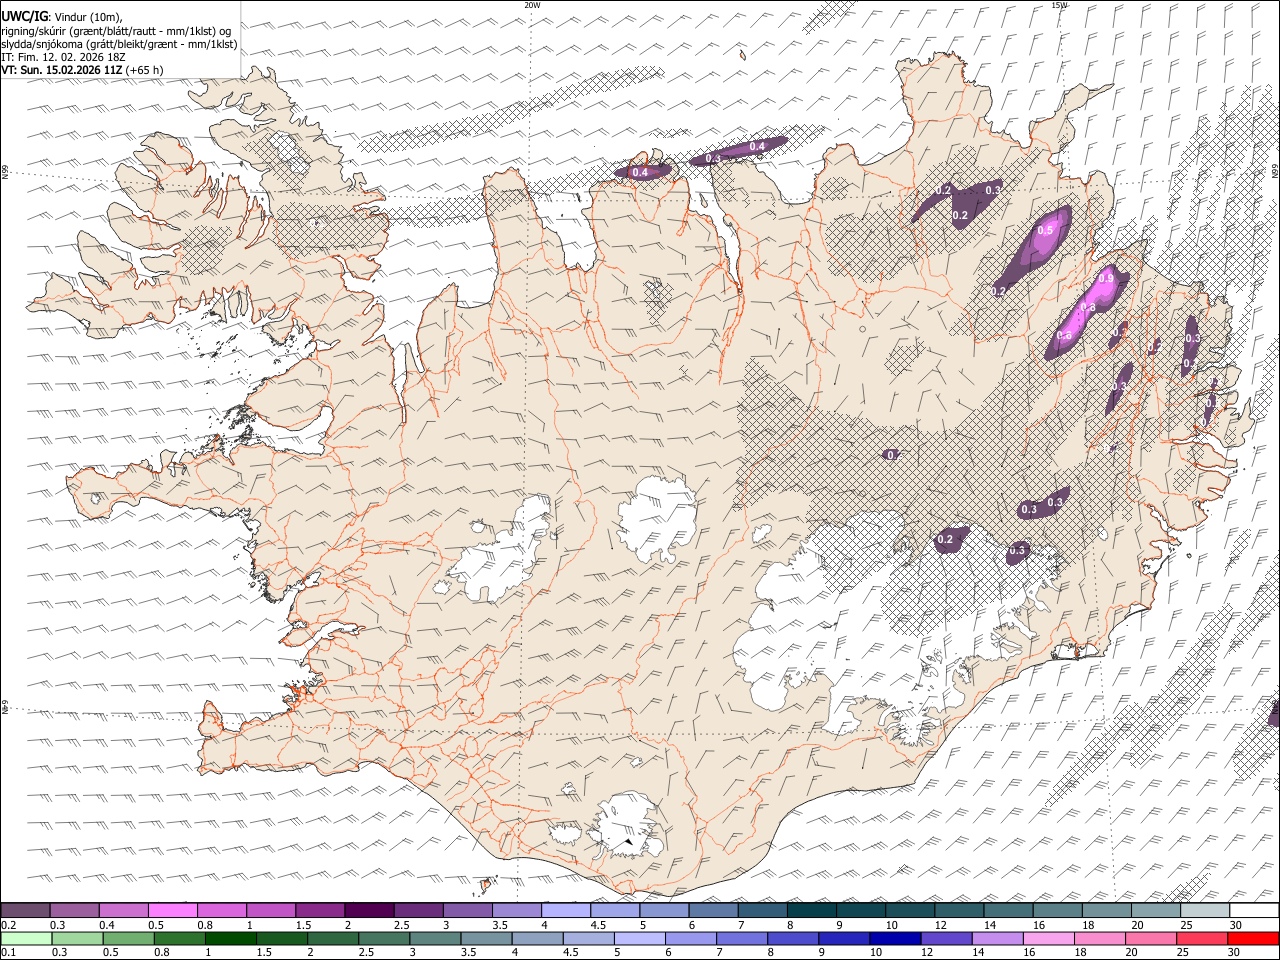Screen dimensions: 1280x960
Task: Click the bright red rain swatch labeled 30
Action: (x=1253, y=939)
